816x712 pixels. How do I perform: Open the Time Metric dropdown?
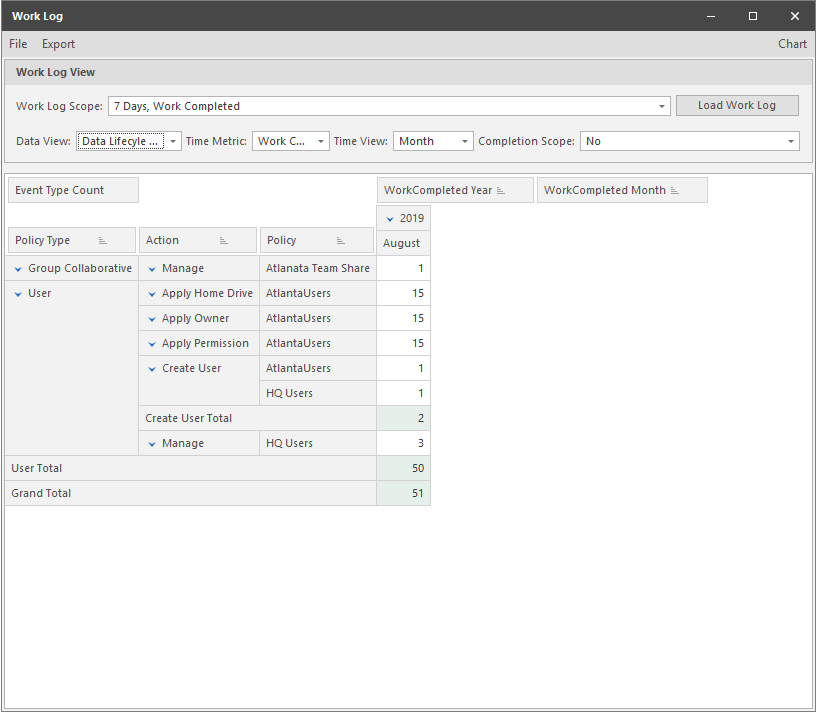(321, 141)
